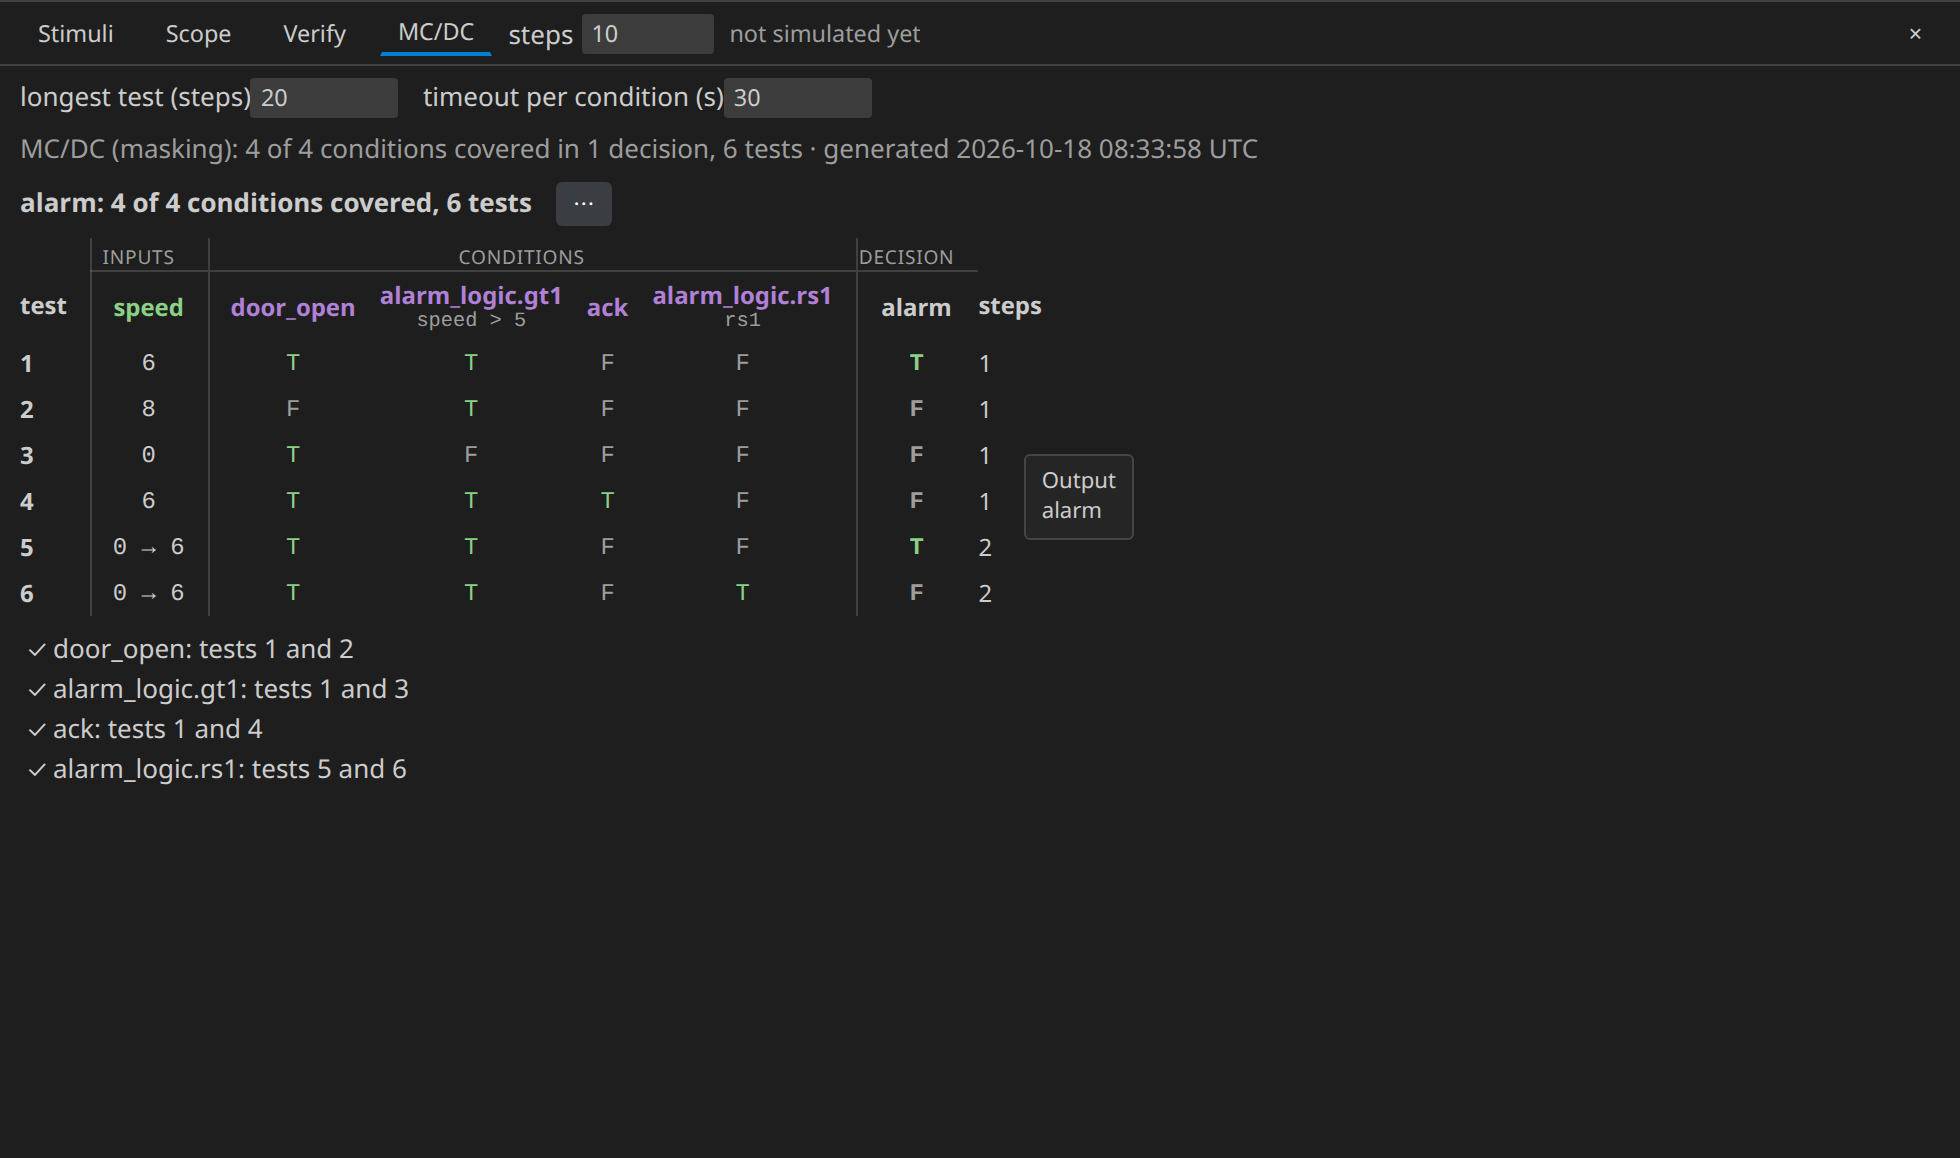Switch to the Stimuli tab
1960x1158 pixels.
click(75, 34)
